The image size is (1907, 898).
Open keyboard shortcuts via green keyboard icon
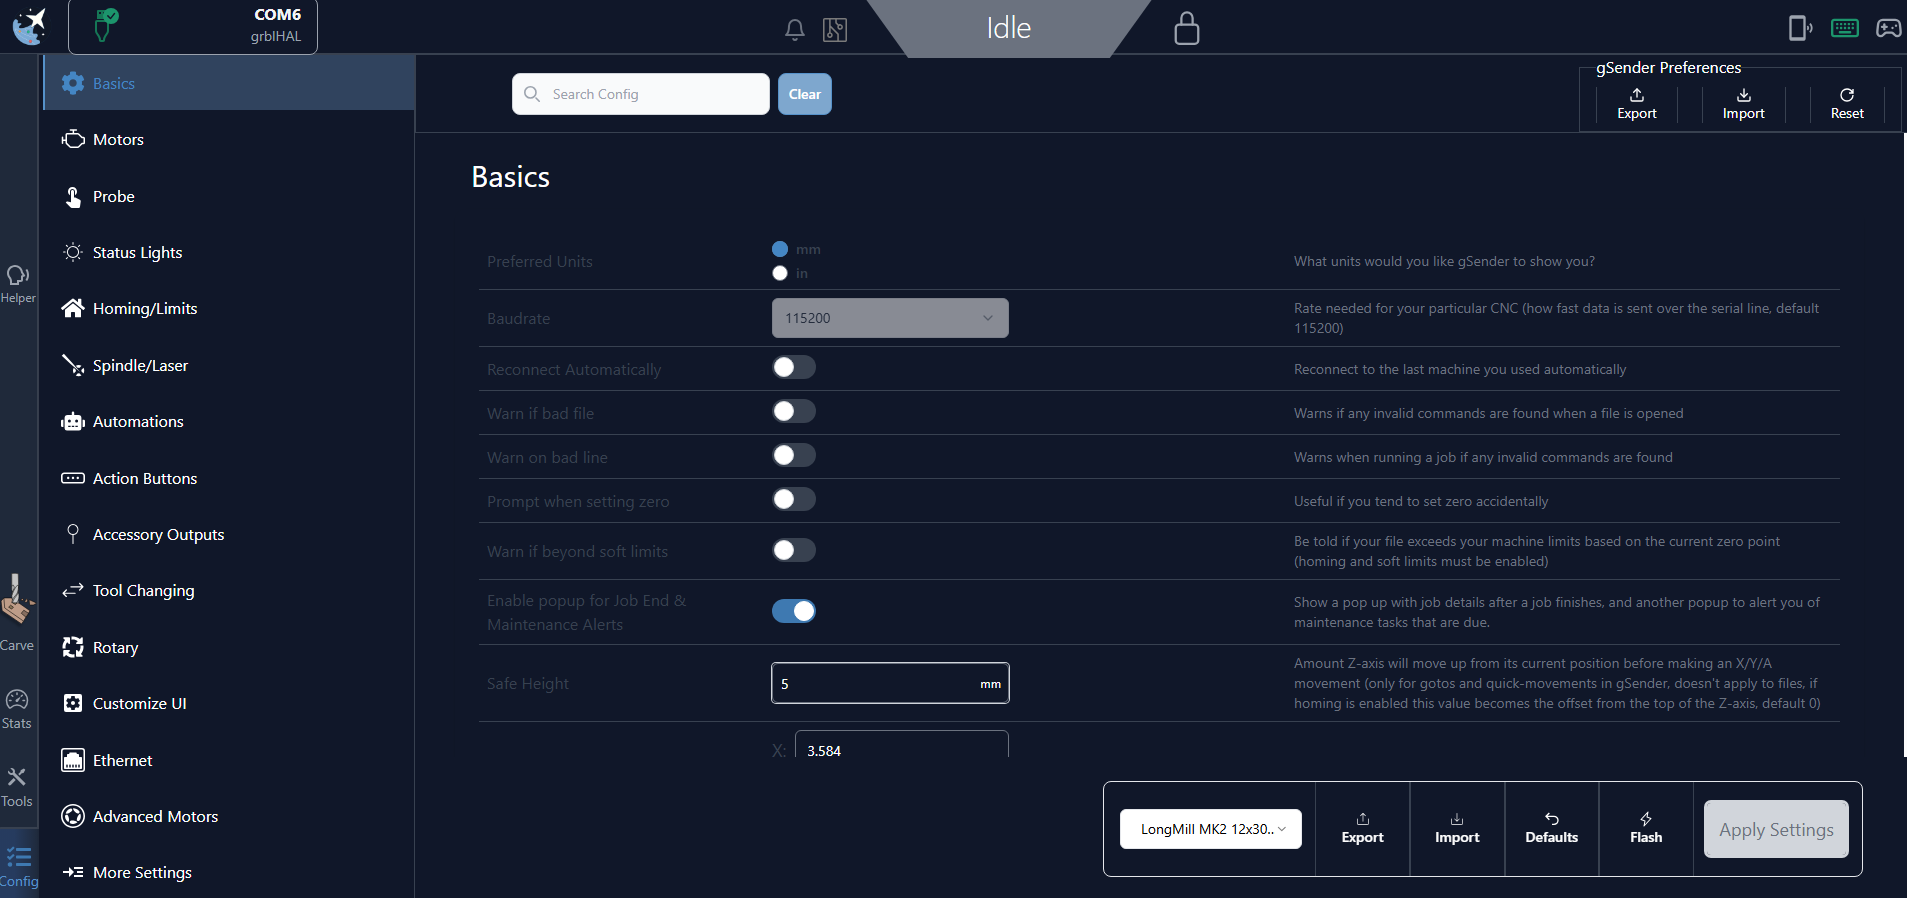(x=1844, y=28)
